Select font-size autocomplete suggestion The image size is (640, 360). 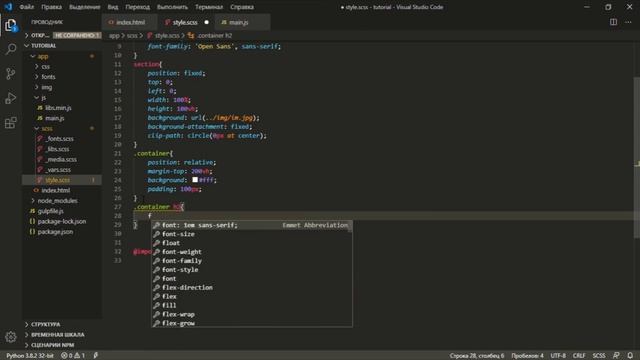point(252,234)
